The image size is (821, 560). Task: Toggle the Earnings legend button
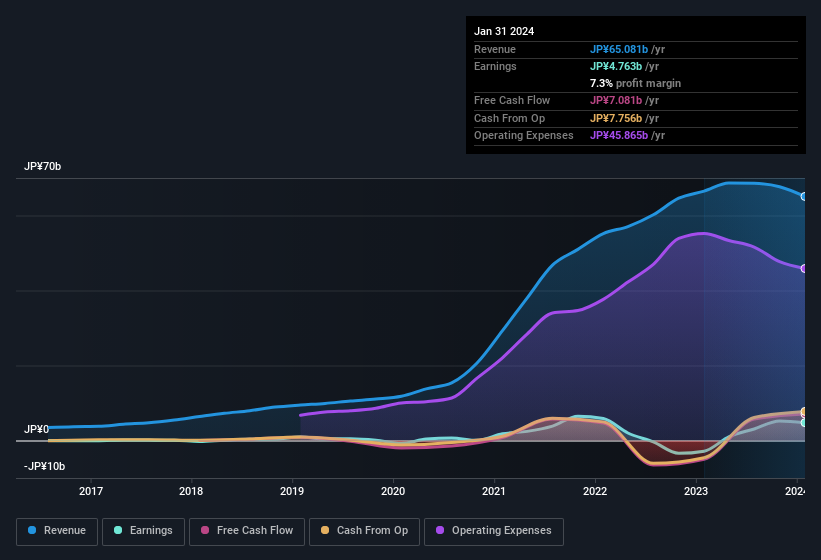point(143,532)
